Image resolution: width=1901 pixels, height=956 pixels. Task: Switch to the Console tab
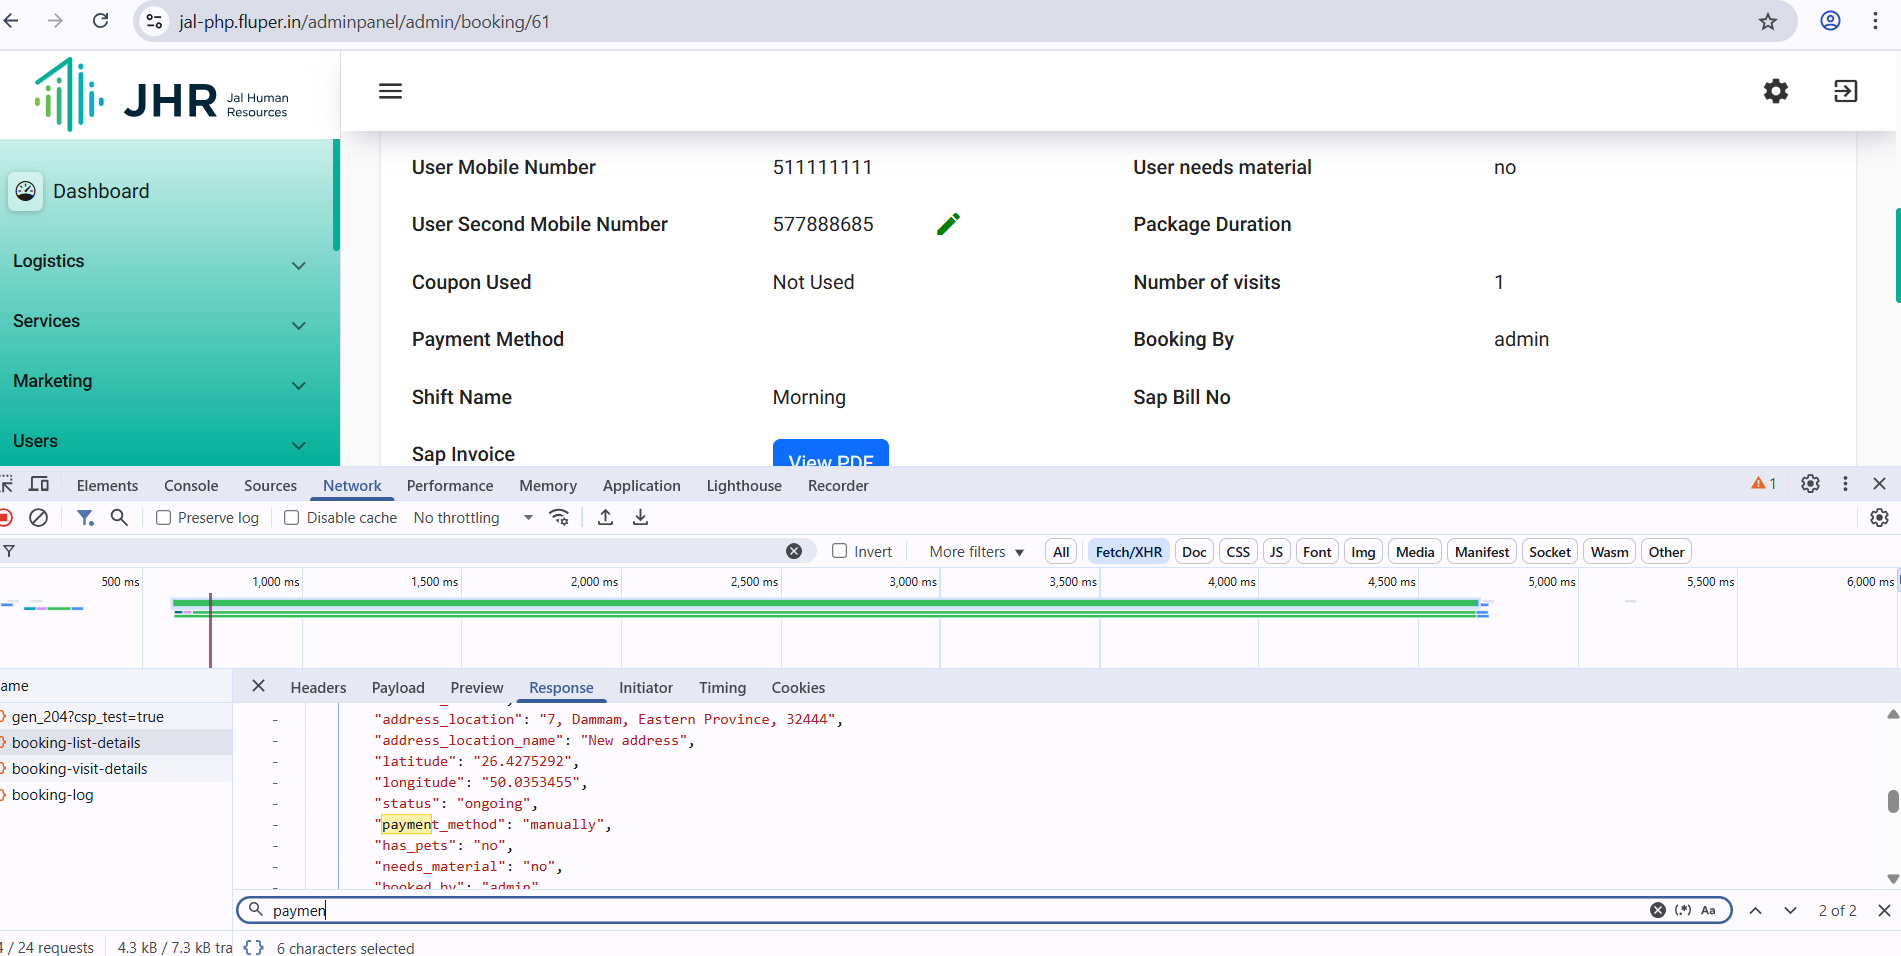[x=190, y=486]
